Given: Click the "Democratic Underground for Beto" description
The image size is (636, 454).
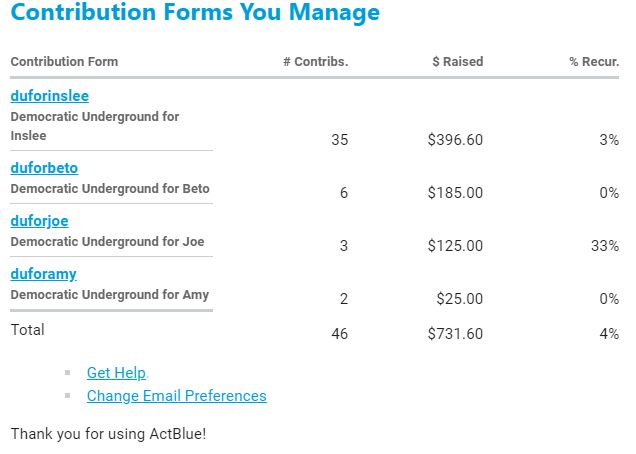Looking at the screenshot, I should pos(110,188).
